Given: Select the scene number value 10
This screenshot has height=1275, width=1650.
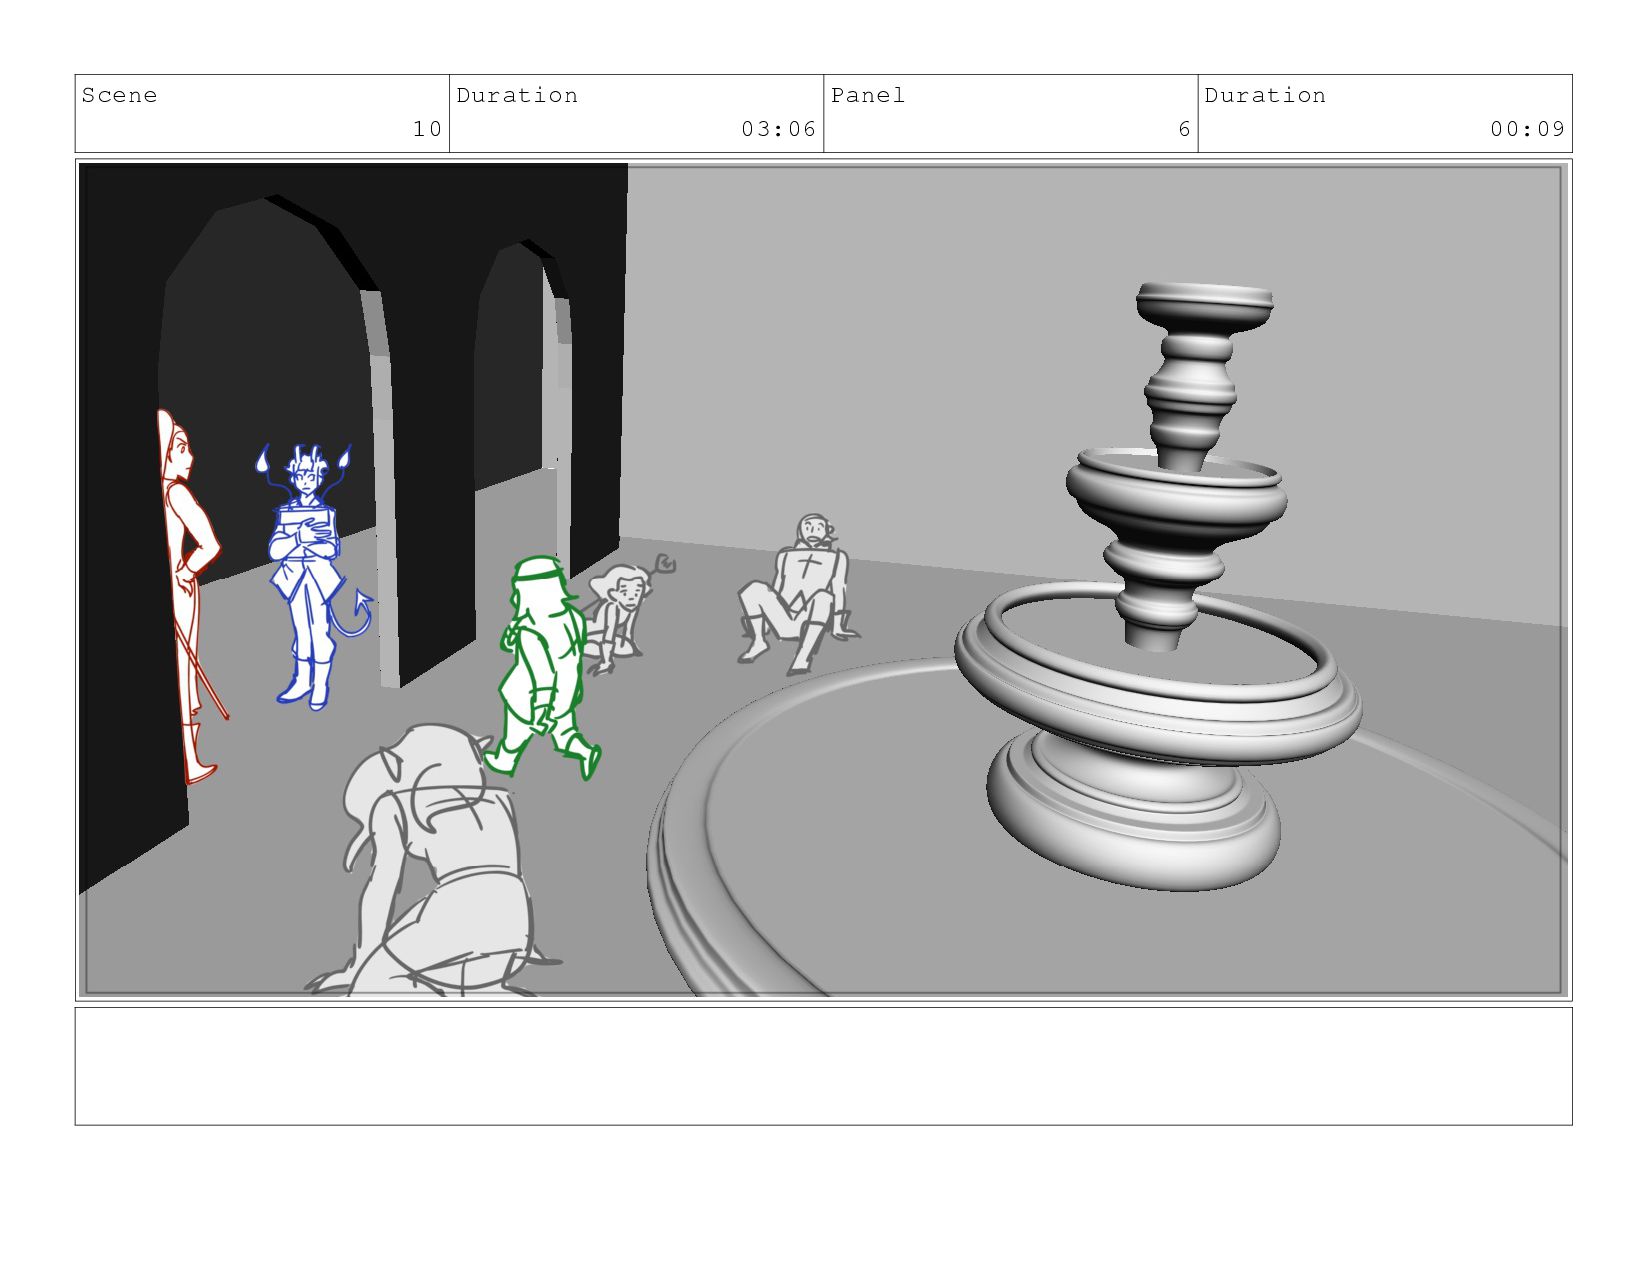Looking at the screenshot, I should tap(427, 129).
